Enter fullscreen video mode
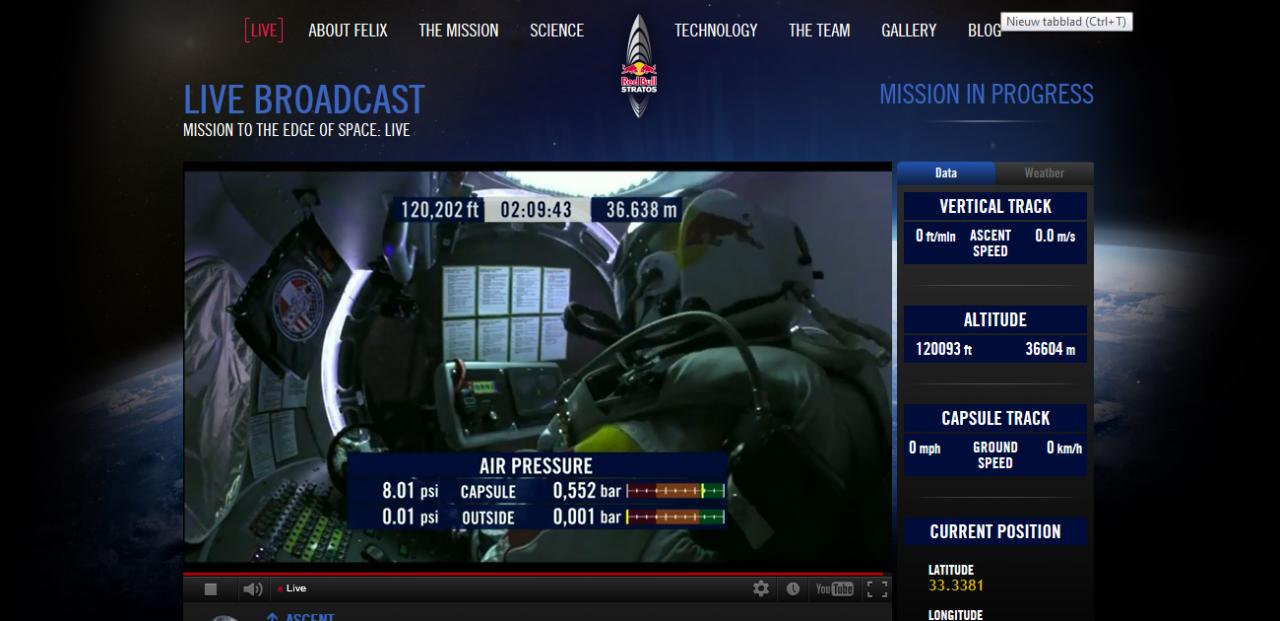 click(877, 588)
